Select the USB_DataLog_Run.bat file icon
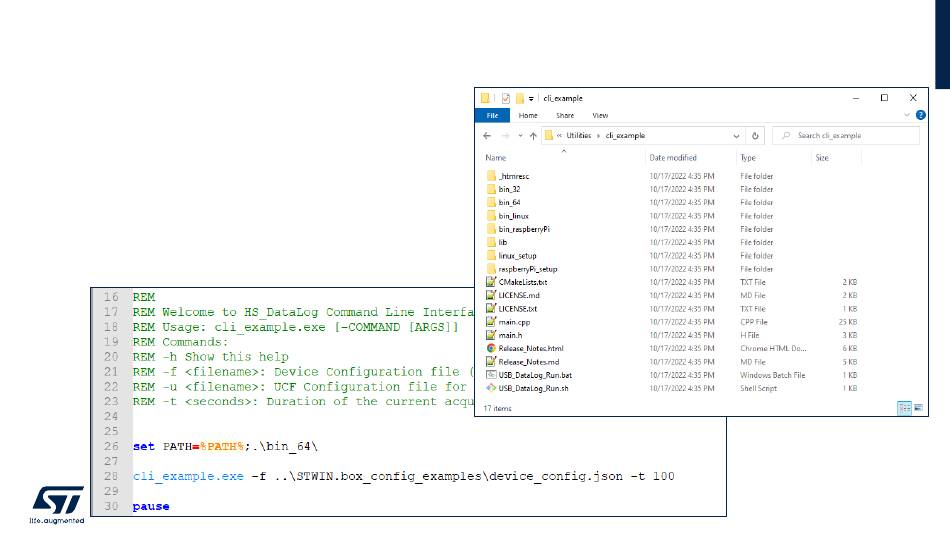The width and height of the screenshot is (950, 534). (491, 375)
